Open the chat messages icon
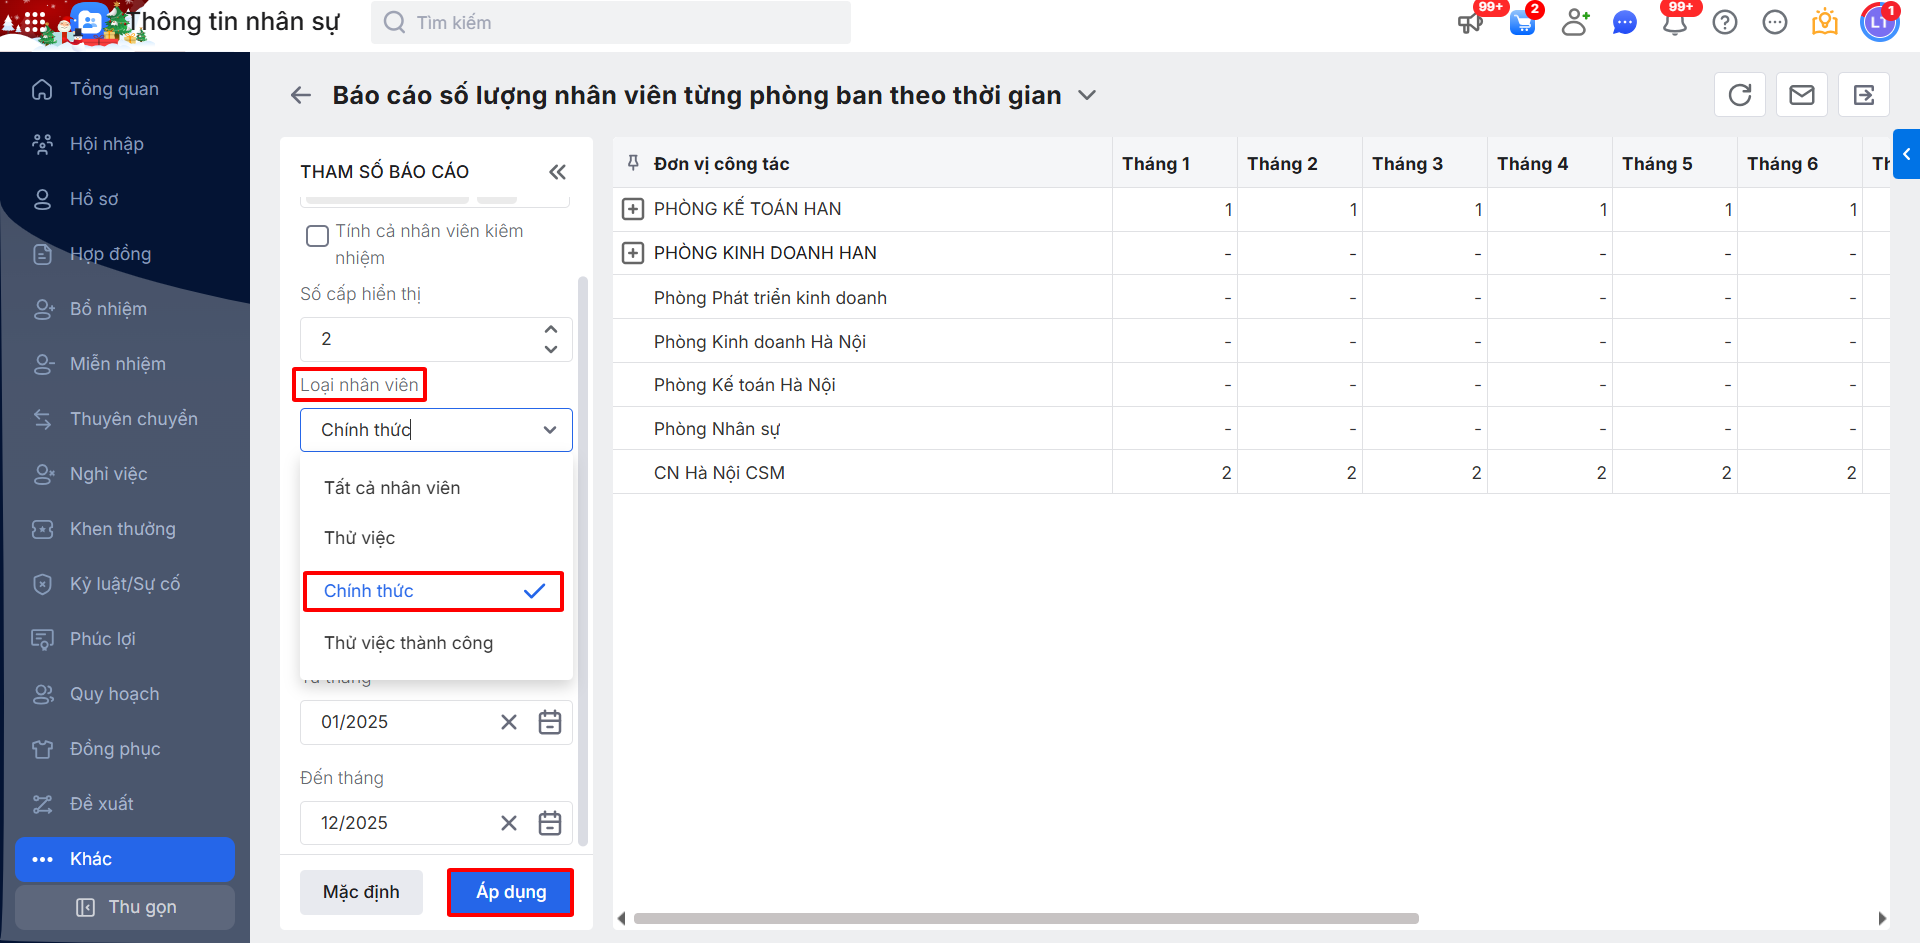This screenshot has height=943, width=1920. click(1625, 23)
